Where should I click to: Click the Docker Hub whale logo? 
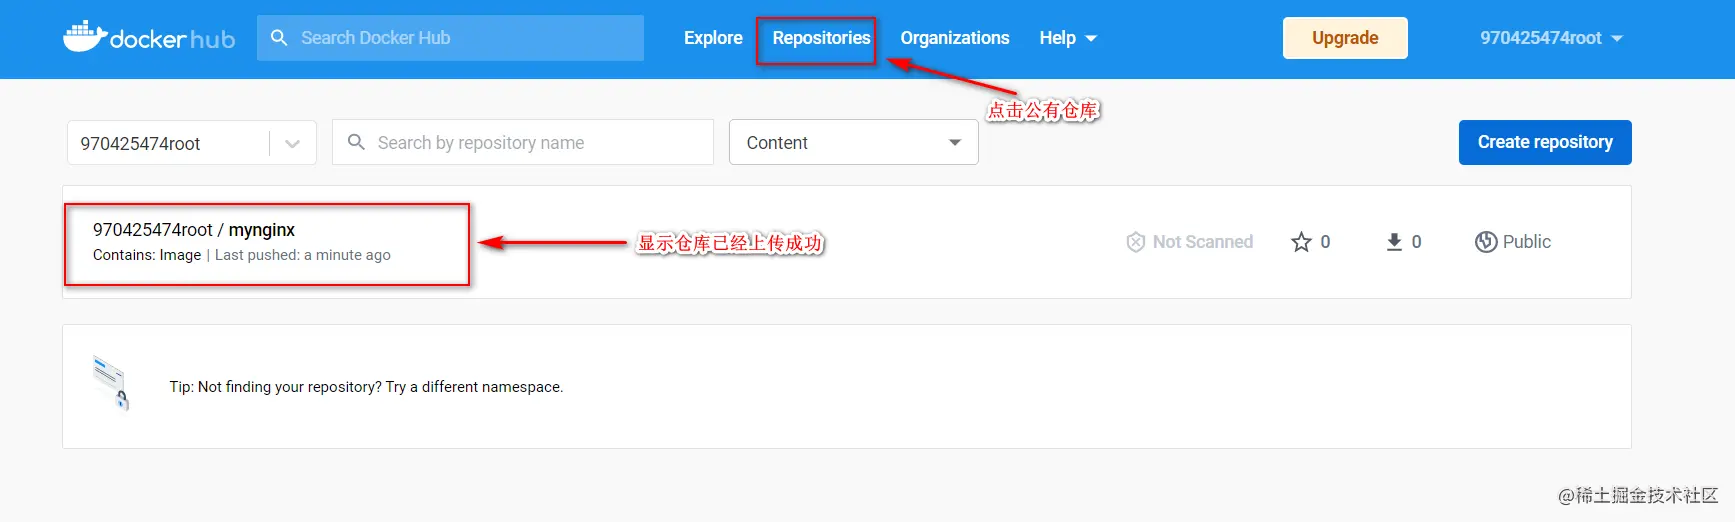click(x=149, y=37)
